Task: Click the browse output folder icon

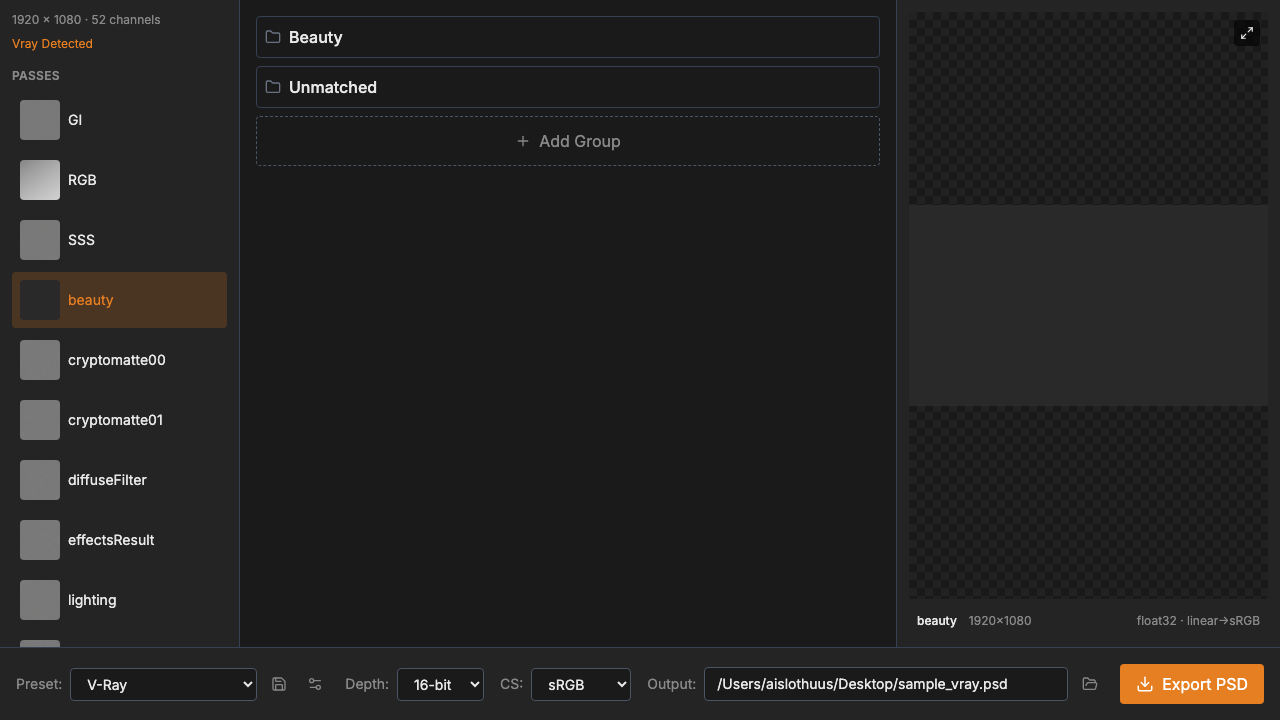Action: (x=1090, y=684)
